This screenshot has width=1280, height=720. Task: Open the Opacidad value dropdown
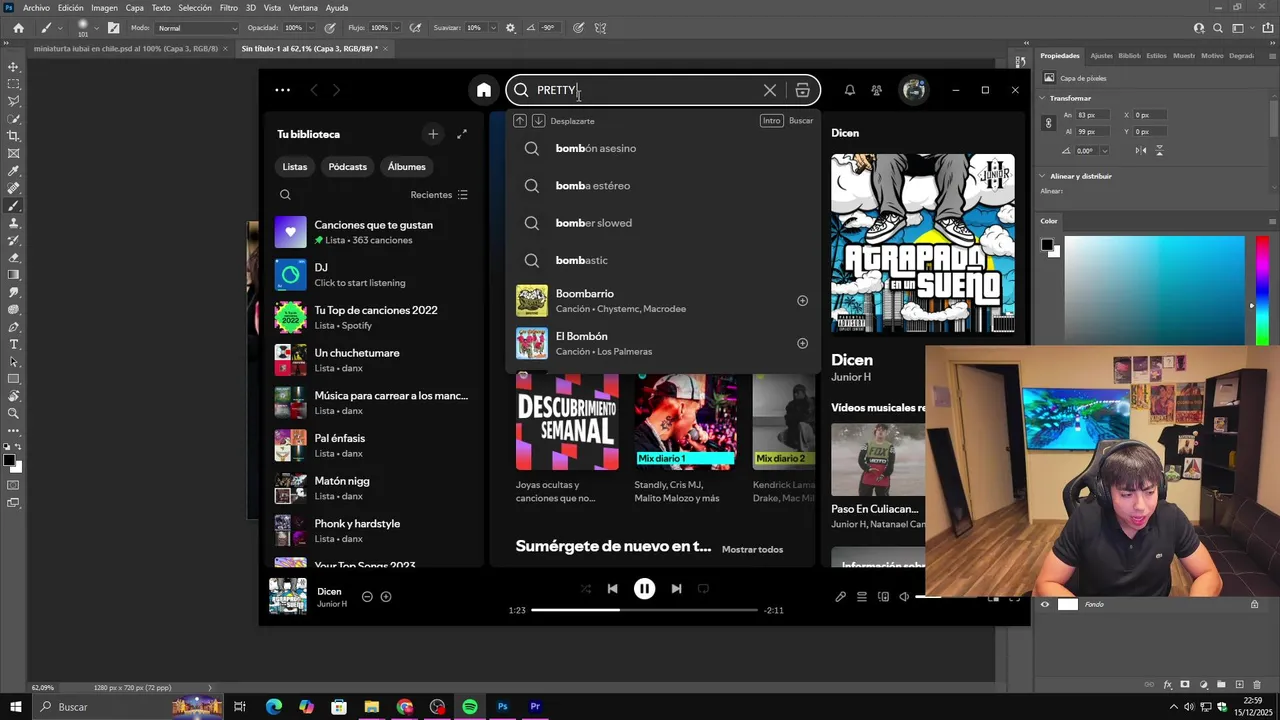311,28
